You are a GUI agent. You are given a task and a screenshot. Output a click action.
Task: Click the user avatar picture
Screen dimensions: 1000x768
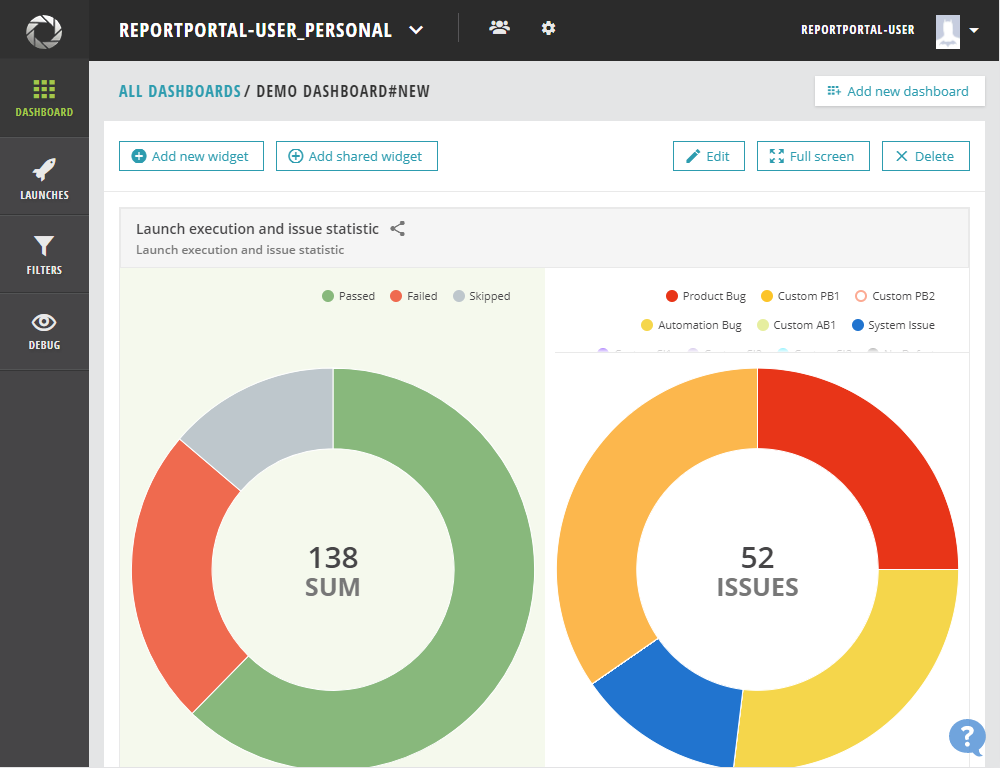point(948,31)
